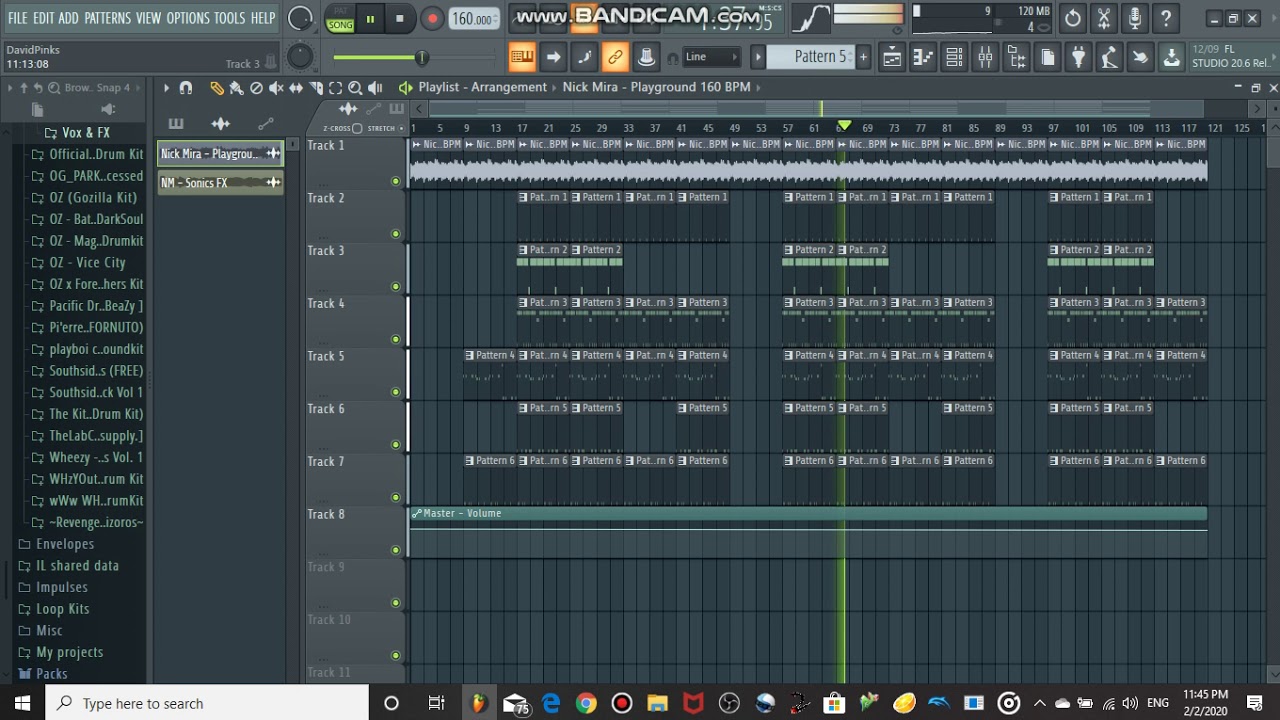This screenshot has height=720, width=1280.
Task: Toggle the Playlist magnet snap icon
Action: pyautogui.click(x=185, y=88)
